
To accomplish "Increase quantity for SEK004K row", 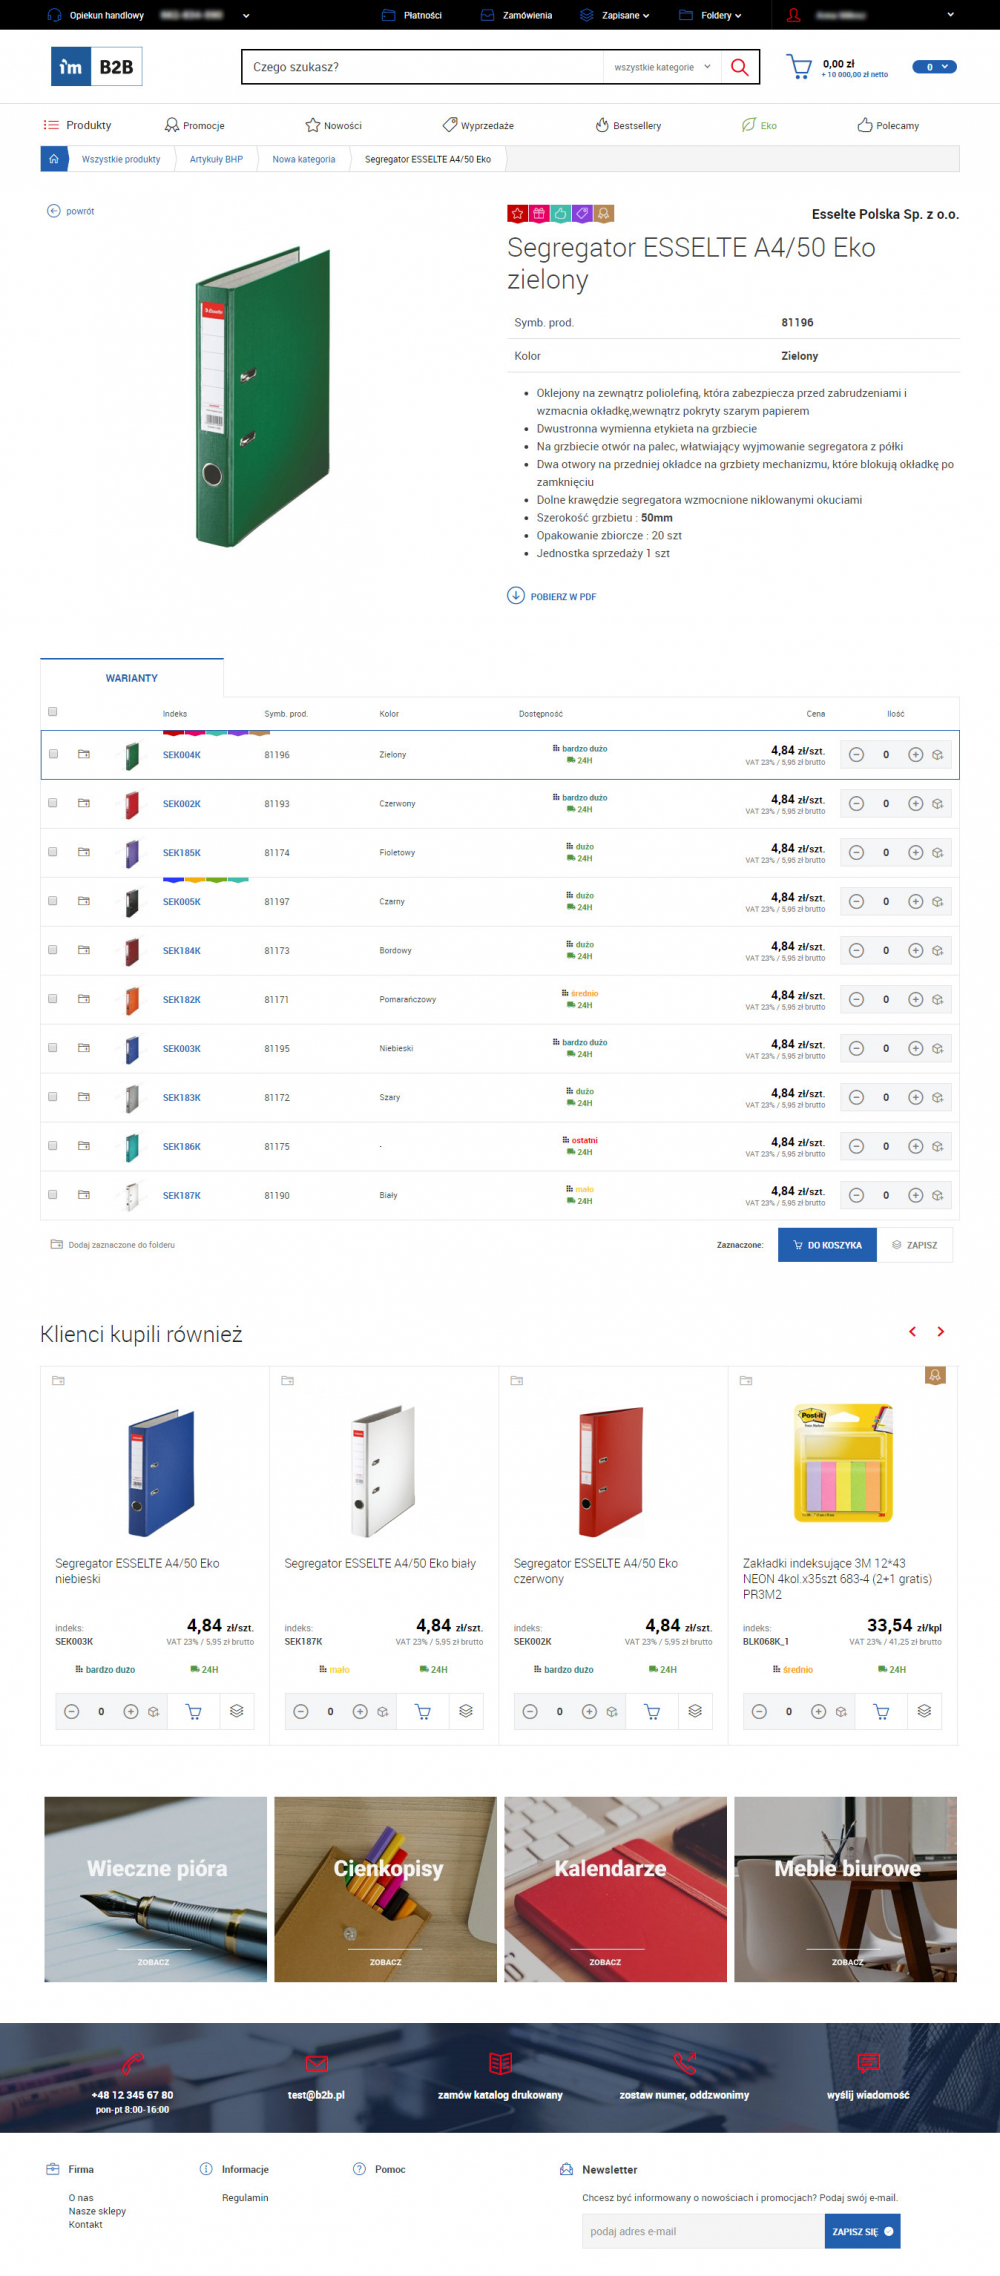I will pyautogui.click(x=915, y=755).
